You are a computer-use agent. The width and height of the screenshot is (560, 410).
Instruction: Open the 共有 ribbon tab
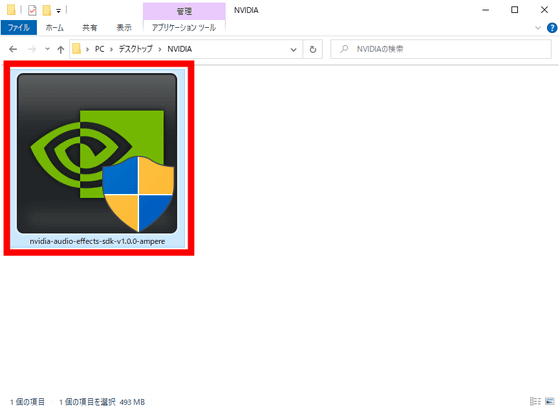(89, 28)
